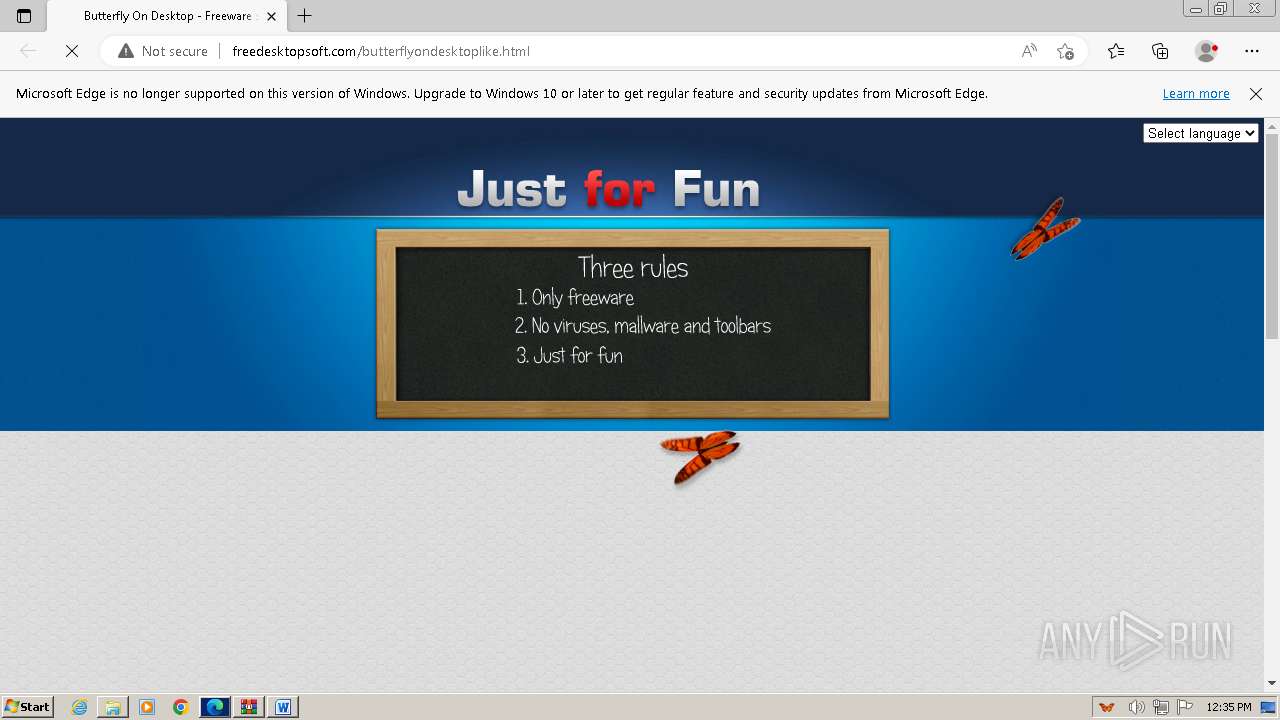Open Action Center flag icon
This screenshot has height=720, width=1280.
click(x=1185, y=707)
